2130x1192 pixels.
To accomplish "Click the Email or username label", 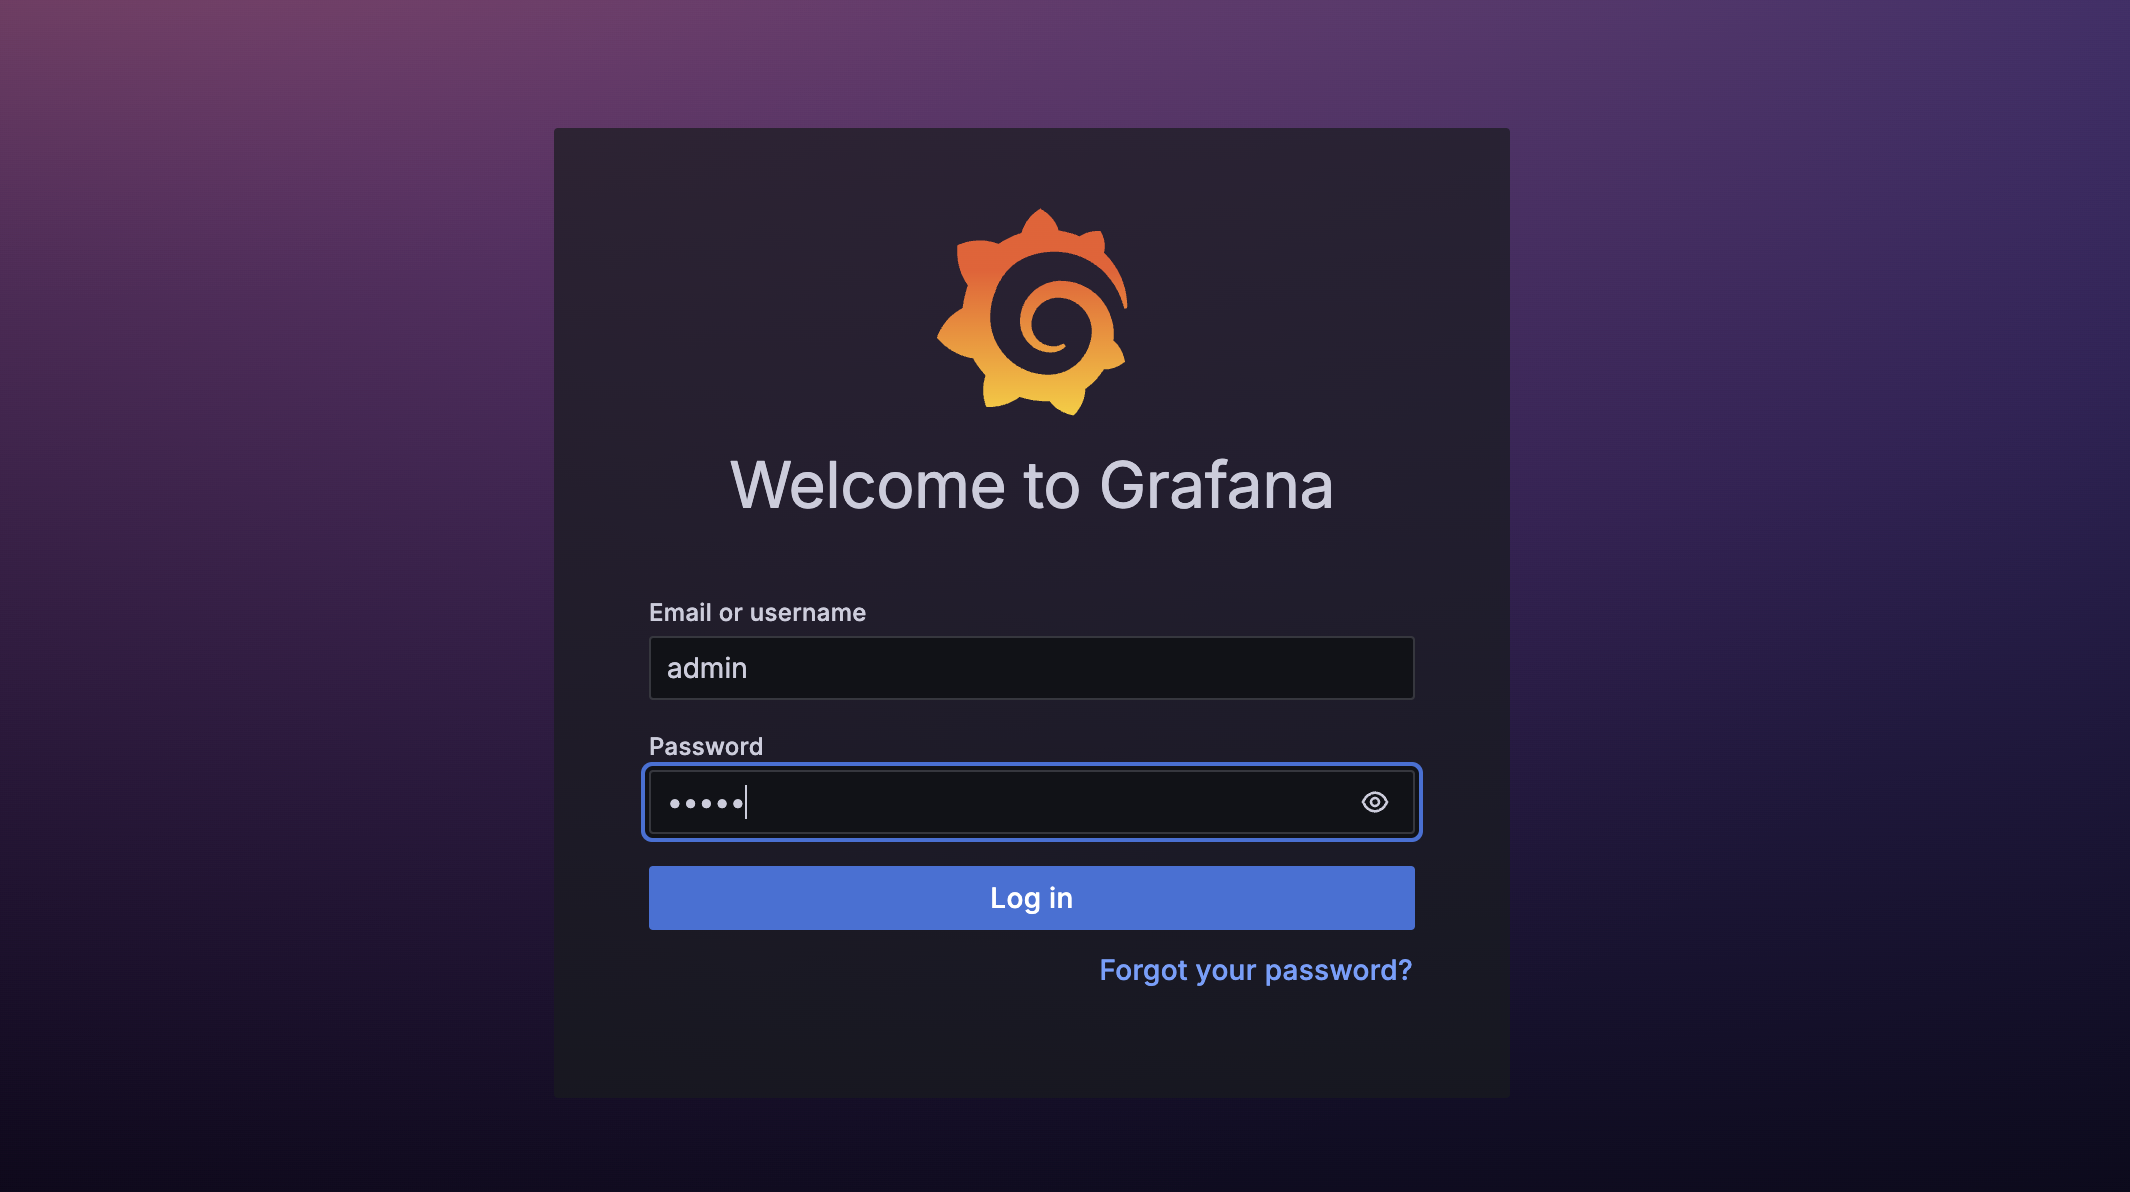I will 757,612.
